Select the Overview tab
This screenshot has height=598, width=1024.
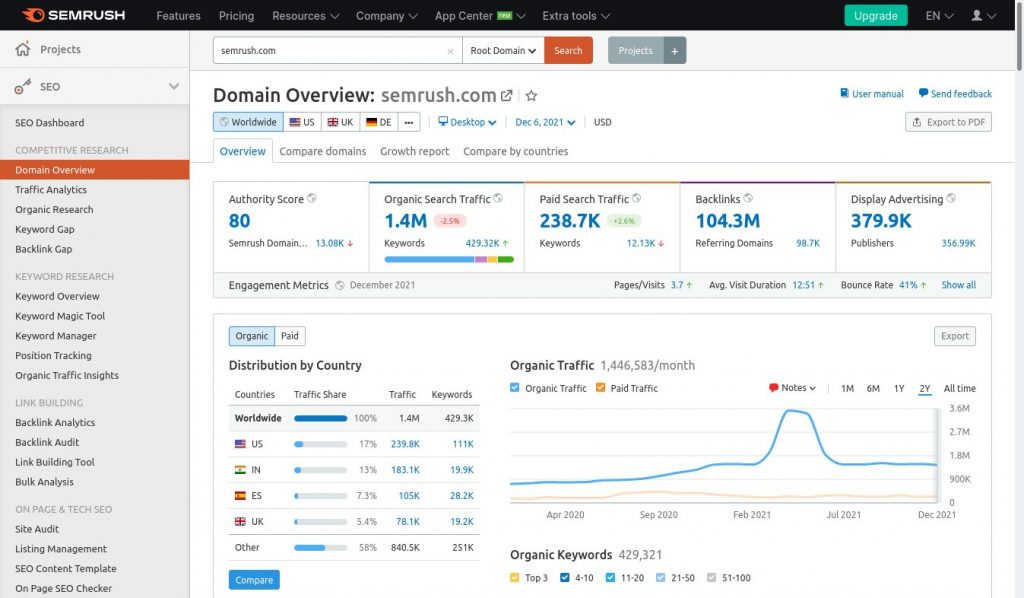[242, 151]
